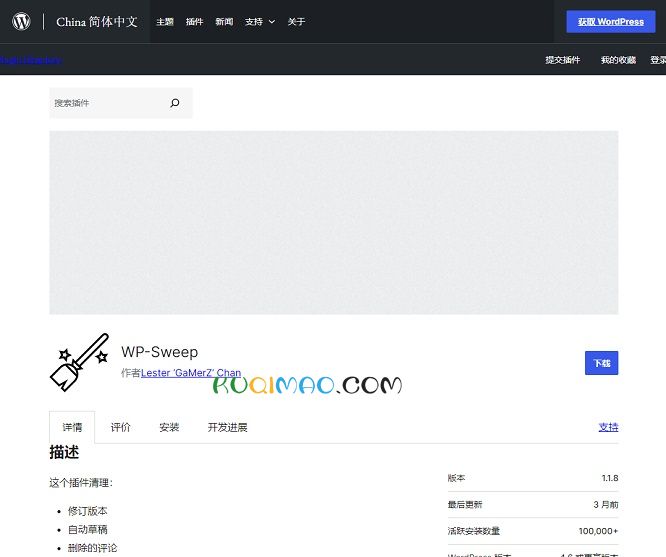Open the 新闻 menu item
This screenshot has width=666, height=557.
224,22
